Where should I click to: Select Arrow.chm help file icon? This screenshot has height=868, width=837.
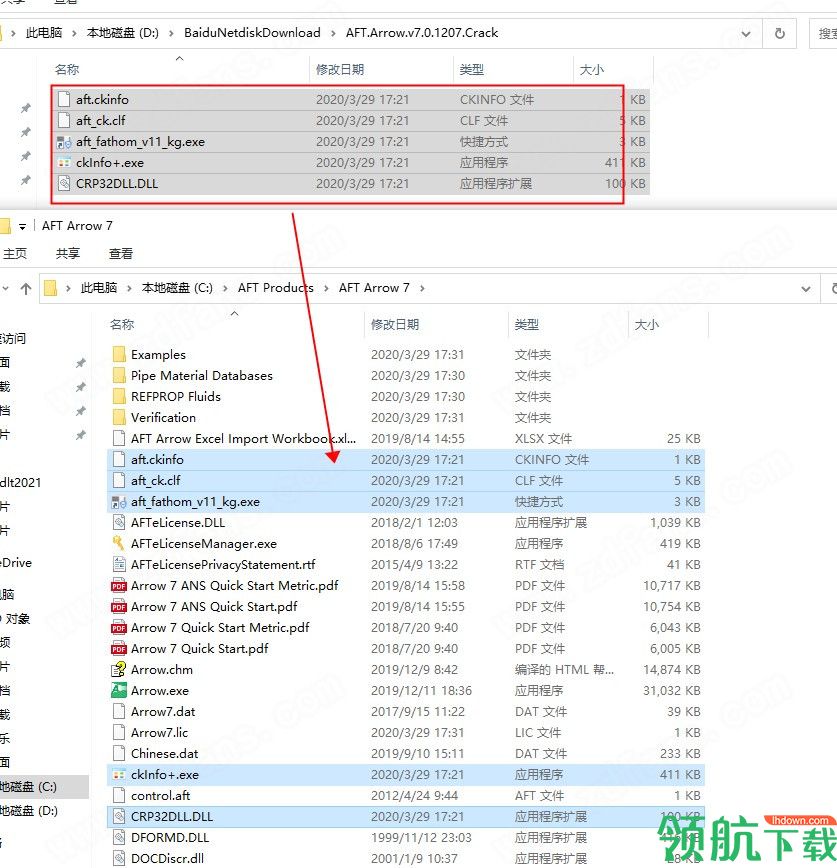[x=119, y=670]
